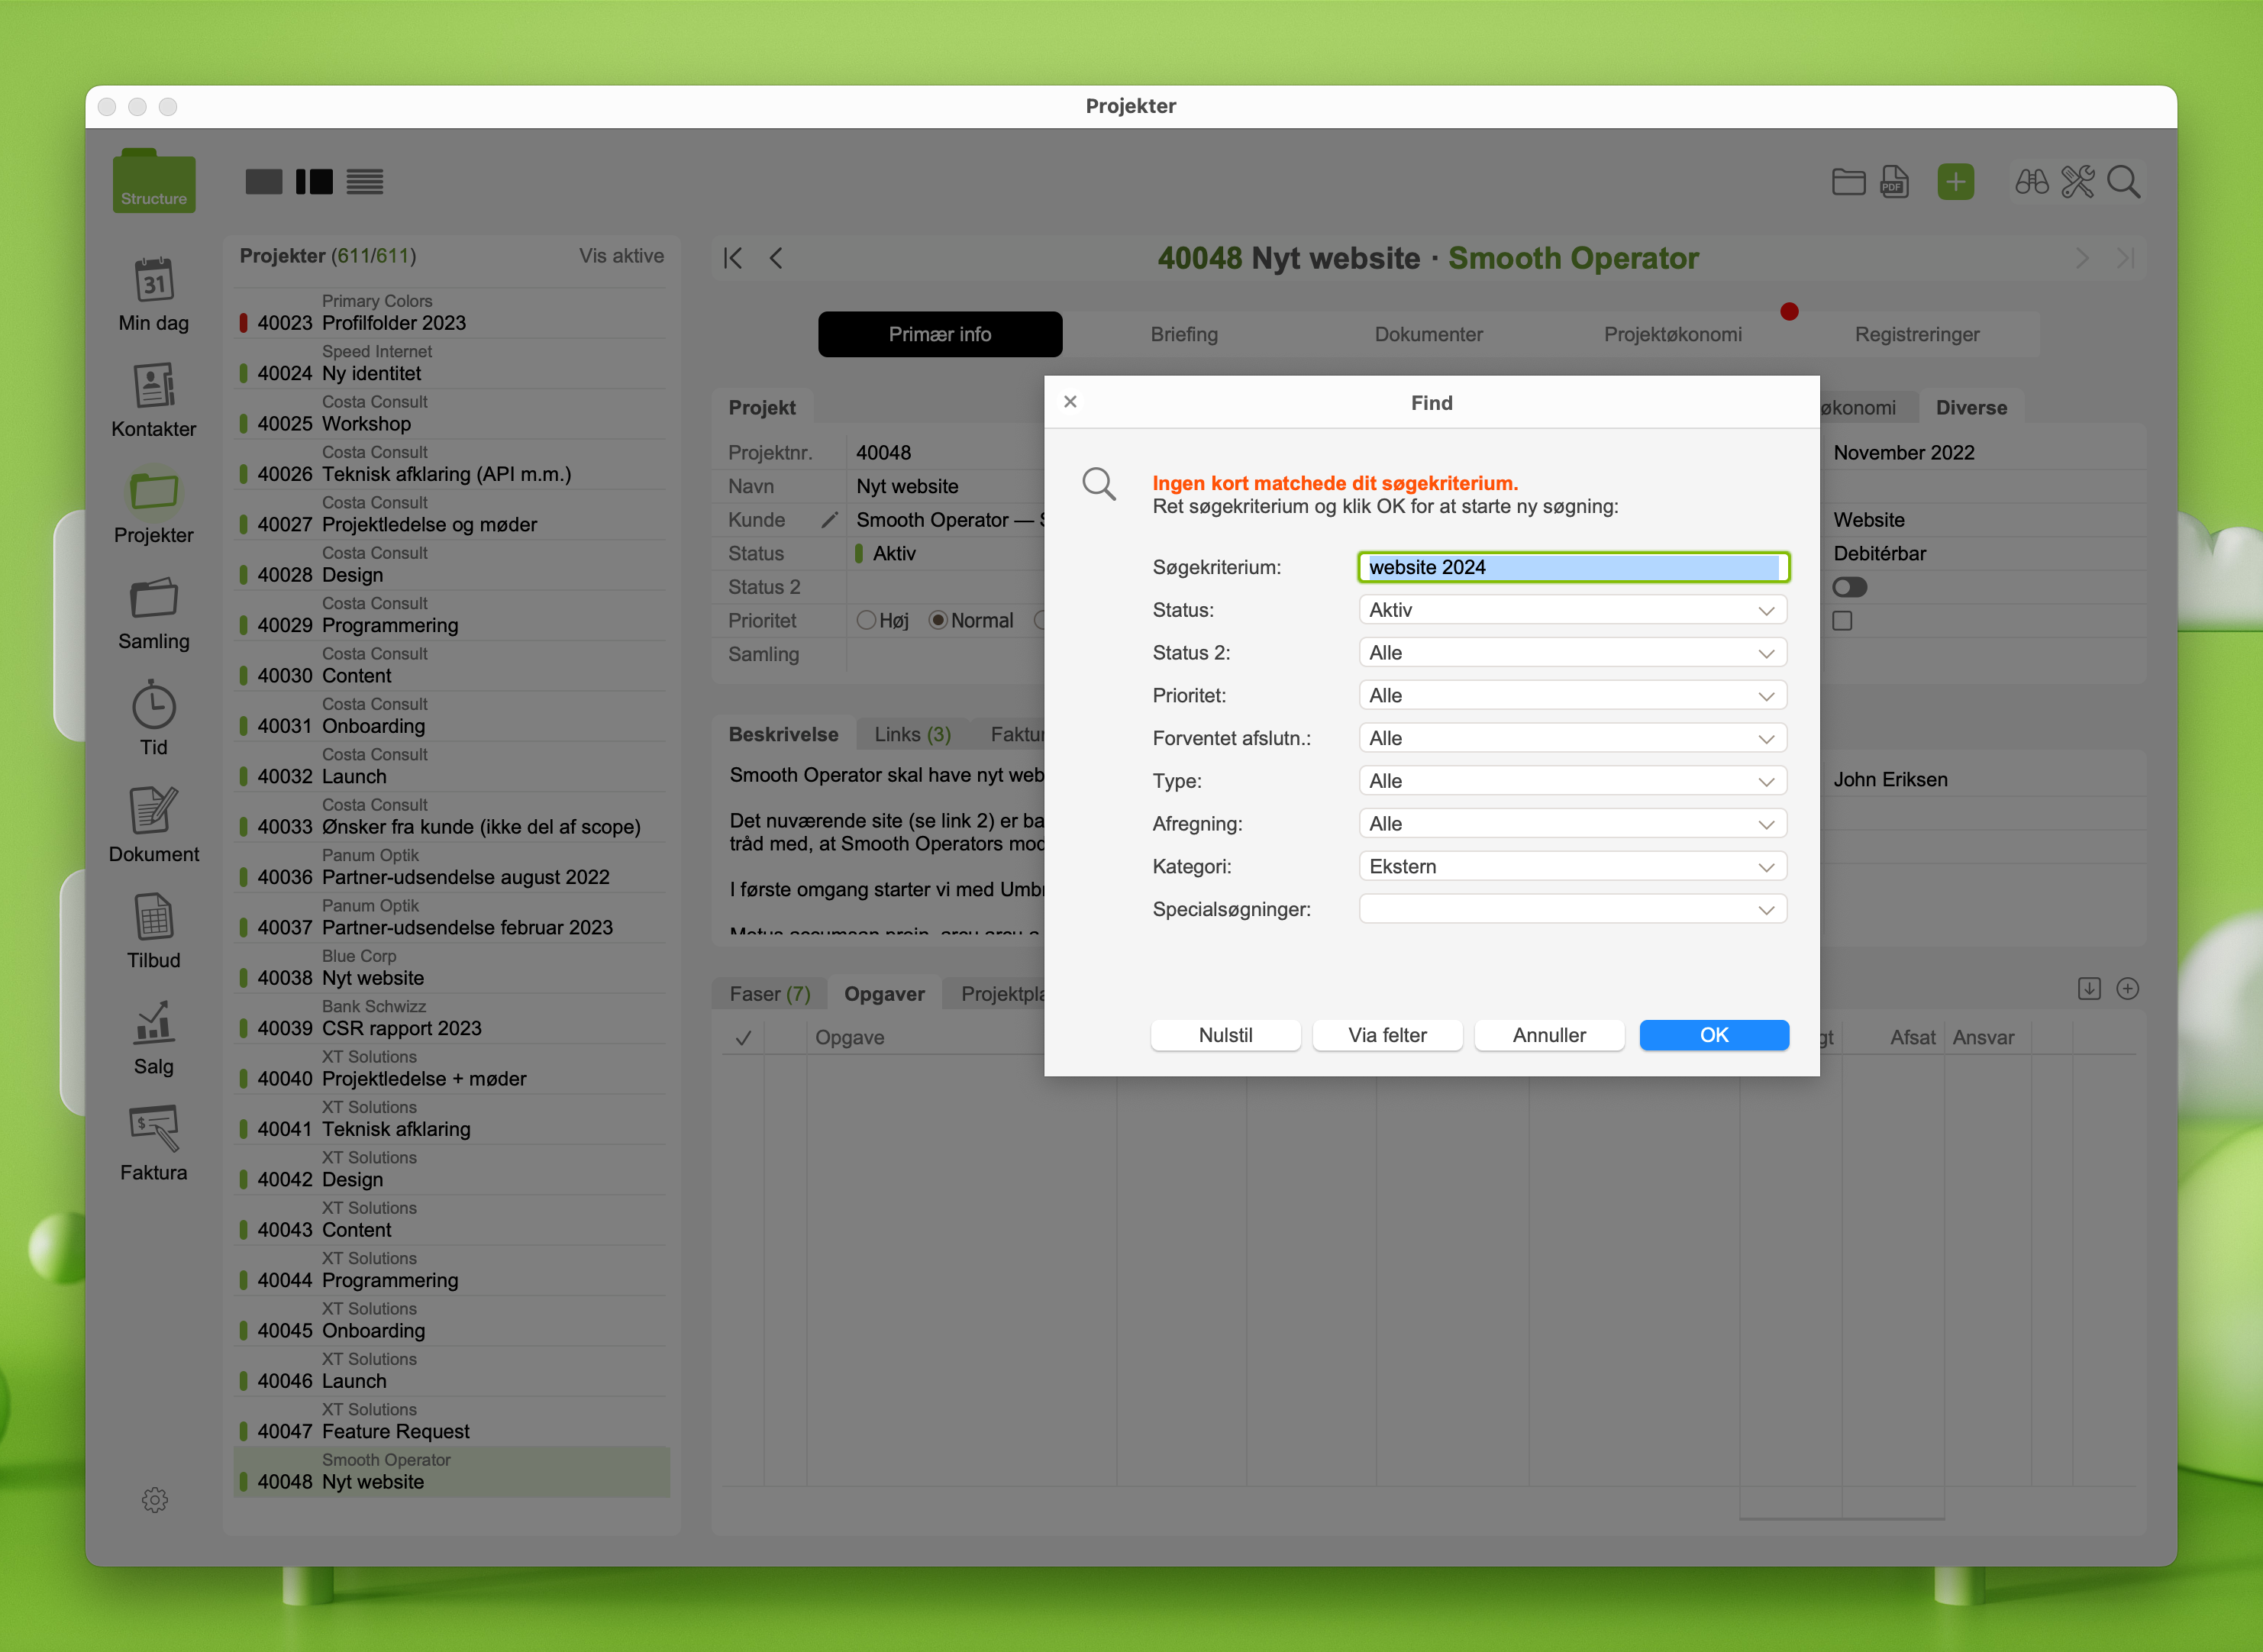The width and height of the screenshot is (2263, 1652).
Task: Select the Høj priority radio button
Action: tap(866, 621)
